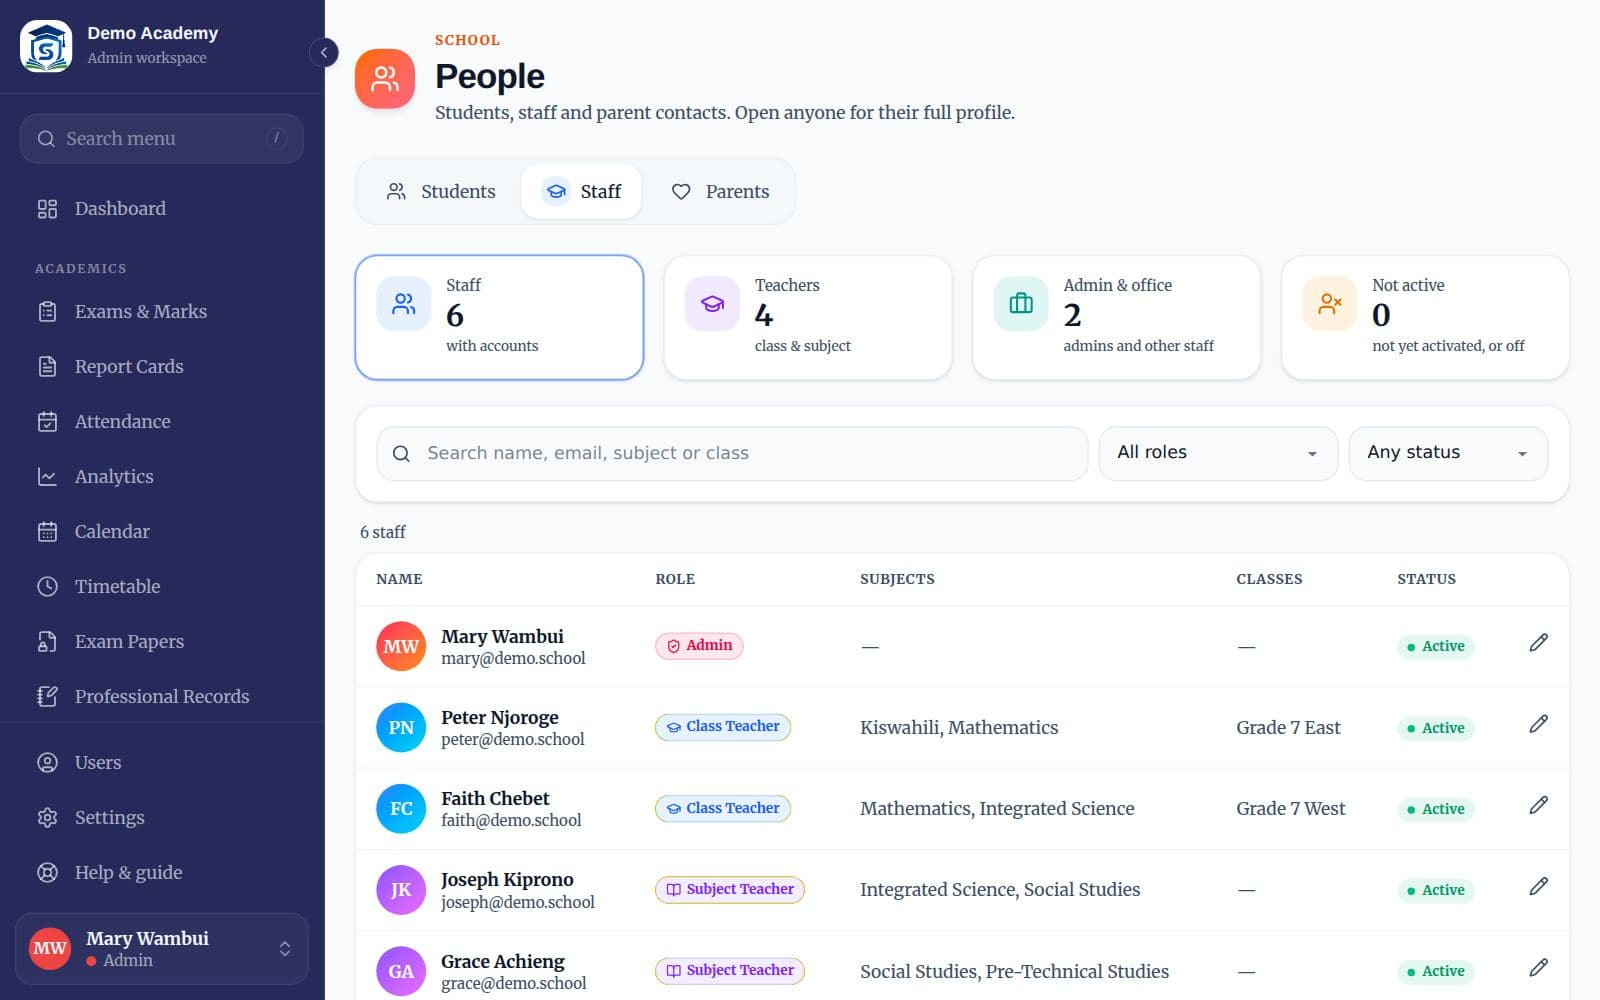Click the JK avatar for Joseph Kiprono
The width and height of the screenshot is (1600, 1000).
tap(401, 890)
